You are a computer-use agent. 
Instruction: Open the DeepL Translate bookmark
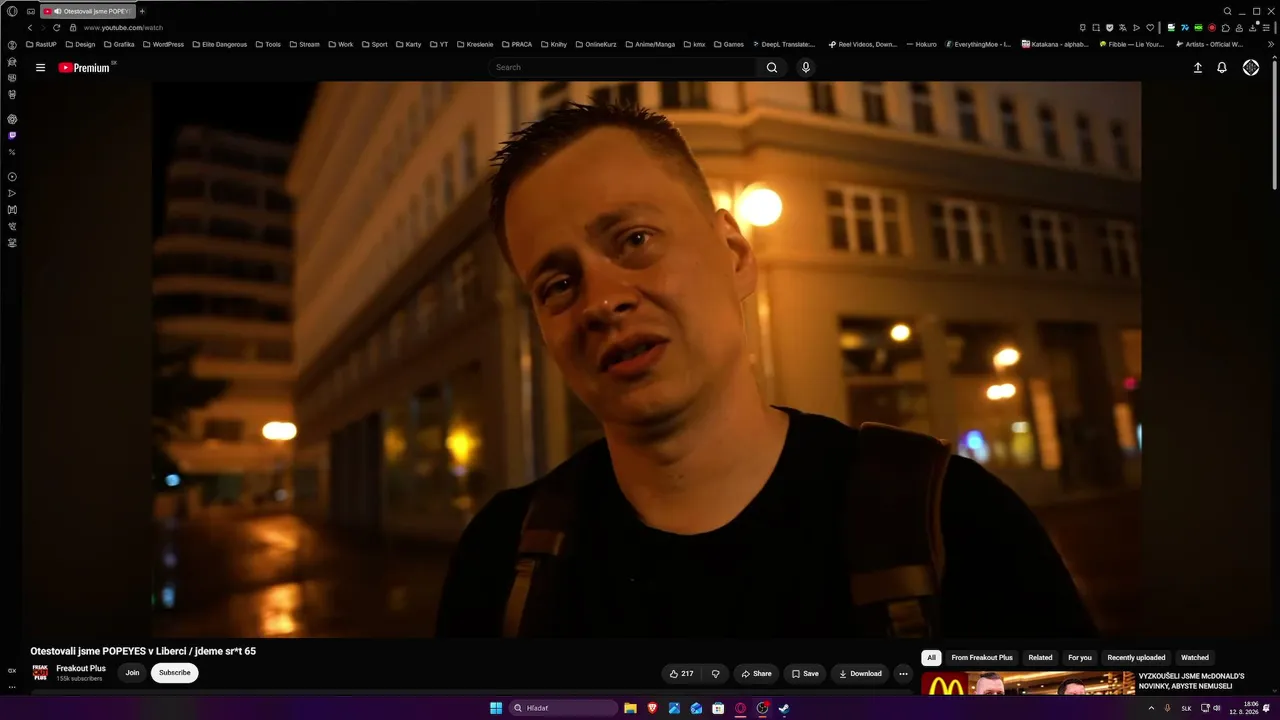pyautogui.click(x=782, y=45)
